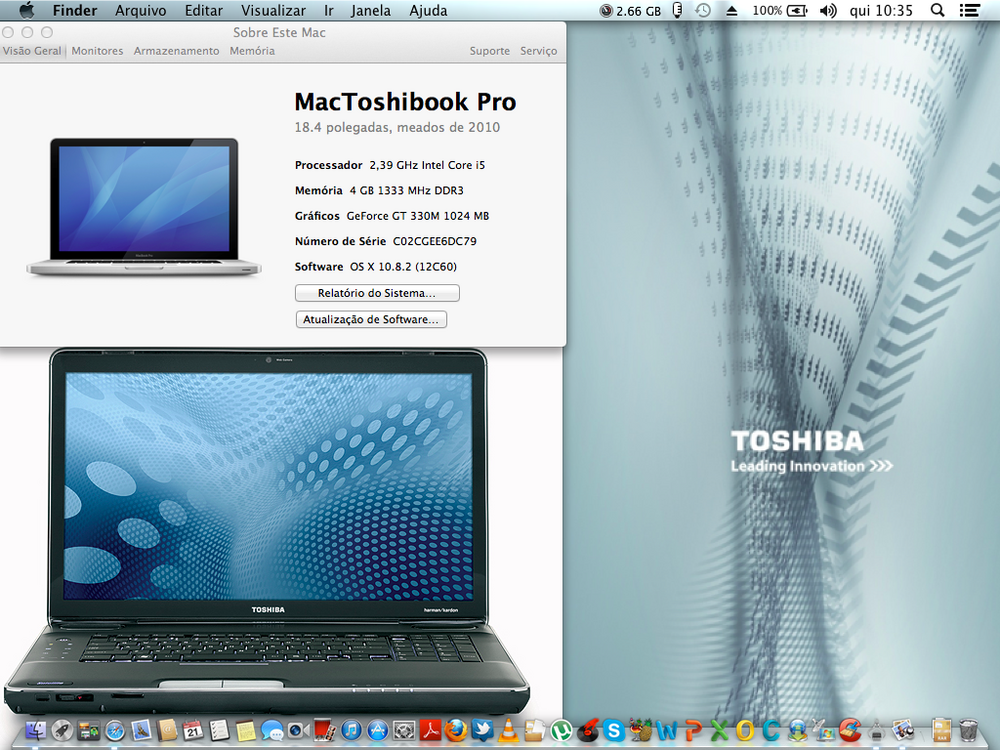Click the Spotlight search magnifier icon

937,11
